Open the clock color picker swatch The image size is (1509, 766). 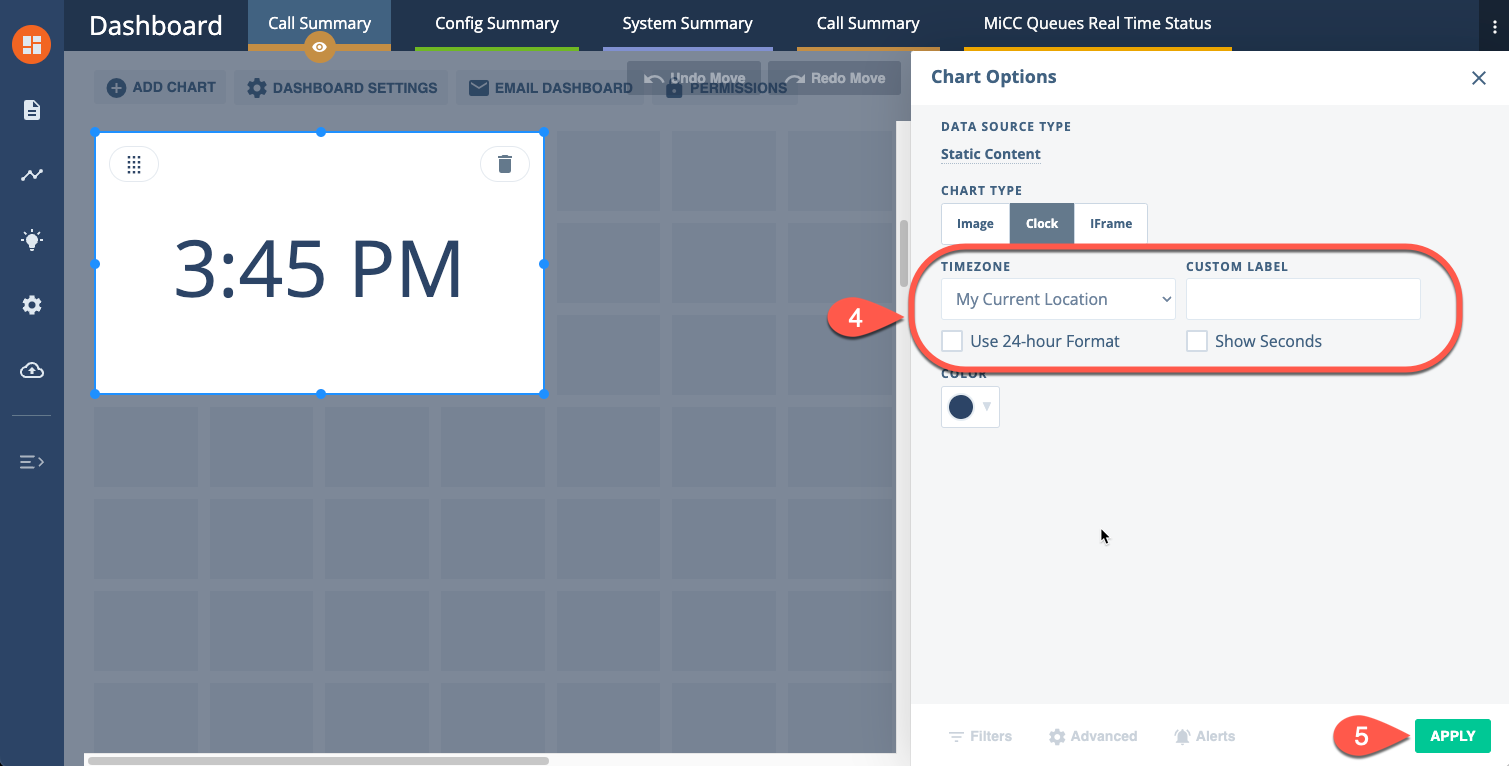coord(970,407)
